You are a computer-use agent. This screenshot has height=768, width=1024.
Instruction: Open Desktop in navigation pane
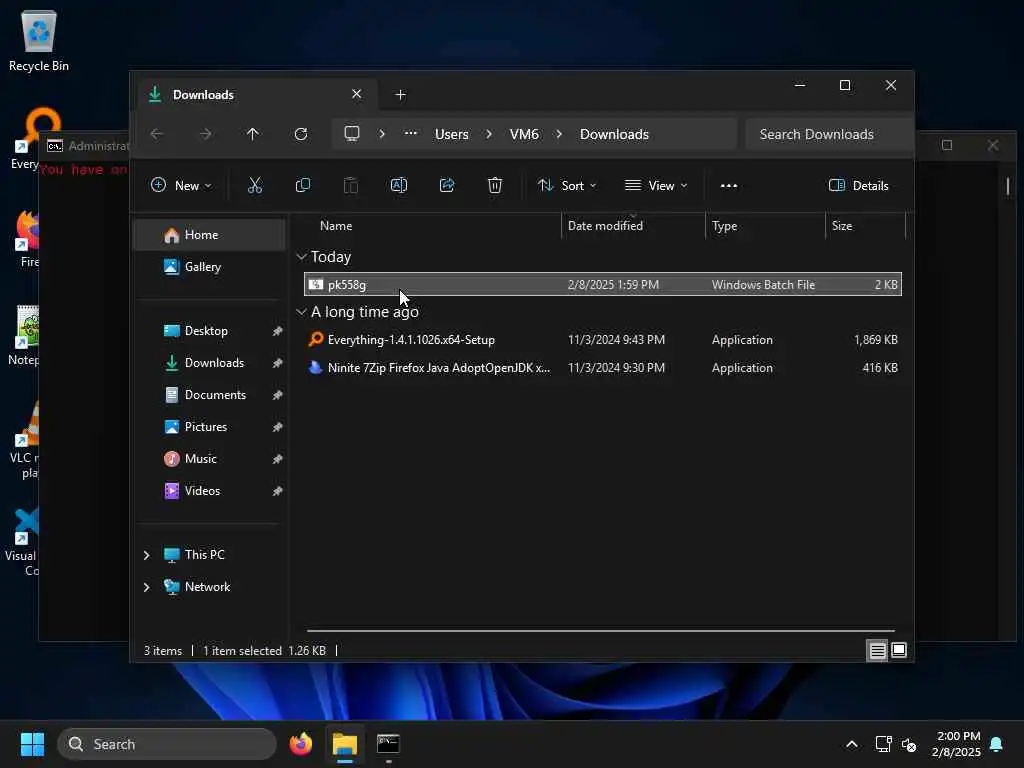209,331
